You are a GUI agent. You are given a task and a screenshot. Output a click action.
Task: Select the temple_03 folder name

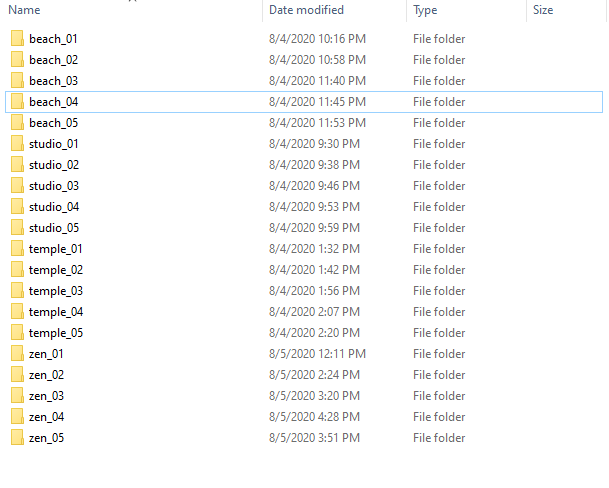tap(56, 291)
